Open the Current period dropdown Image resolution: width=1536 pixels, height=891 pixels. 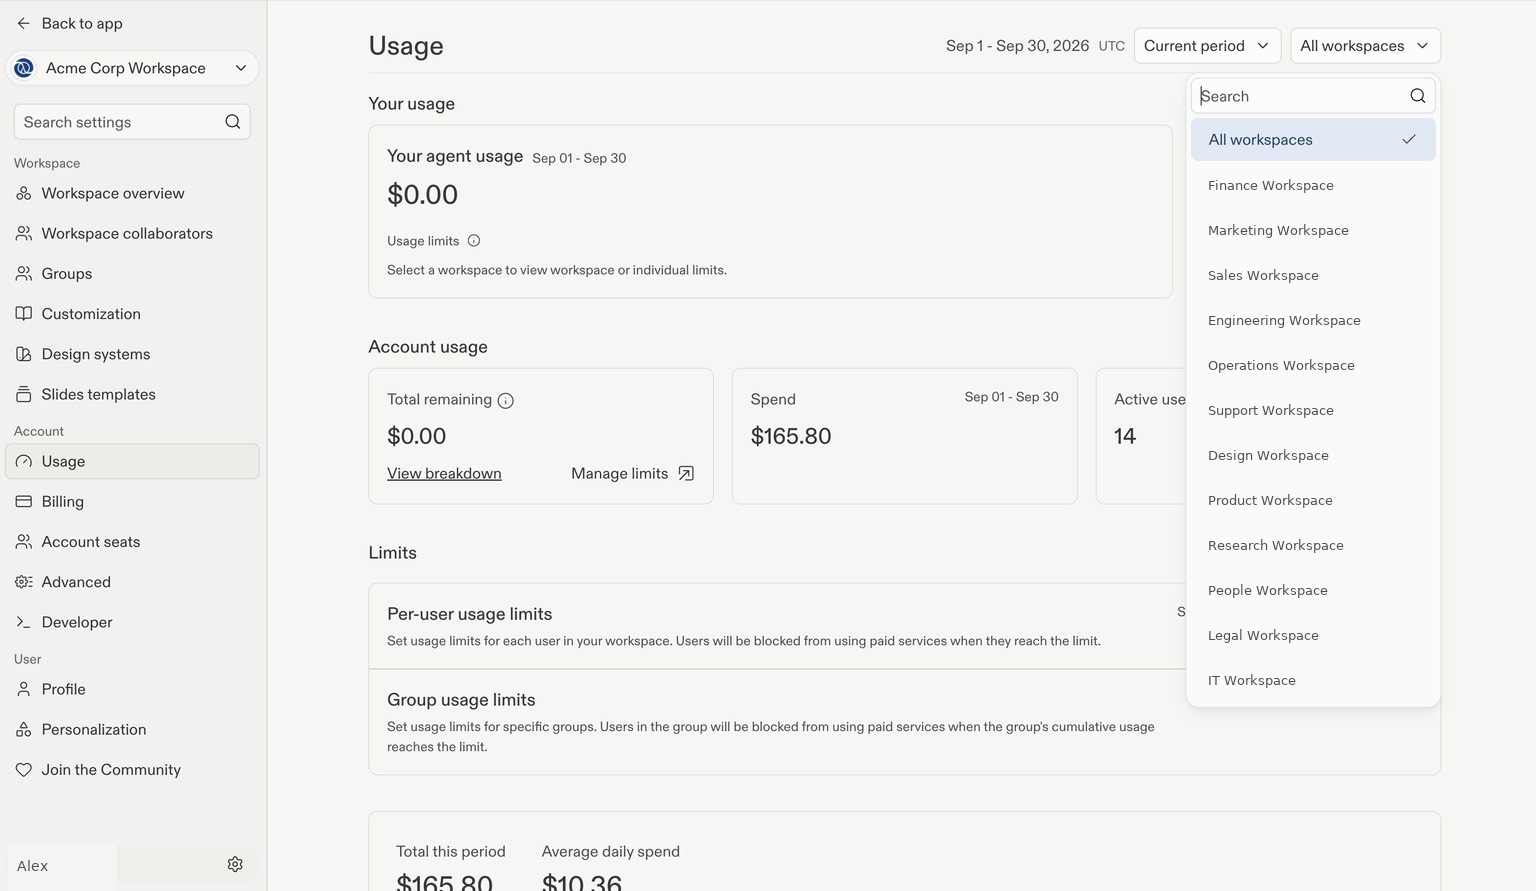1207,46
